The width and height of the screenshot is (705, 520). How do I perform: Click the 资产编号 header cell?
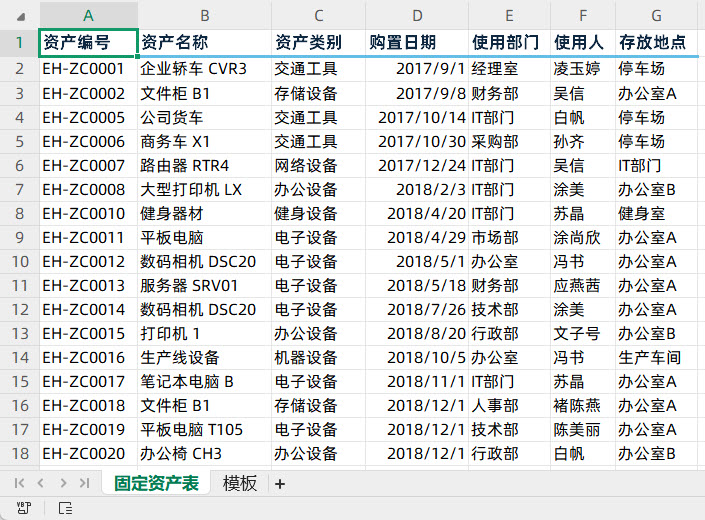(88, 42)
